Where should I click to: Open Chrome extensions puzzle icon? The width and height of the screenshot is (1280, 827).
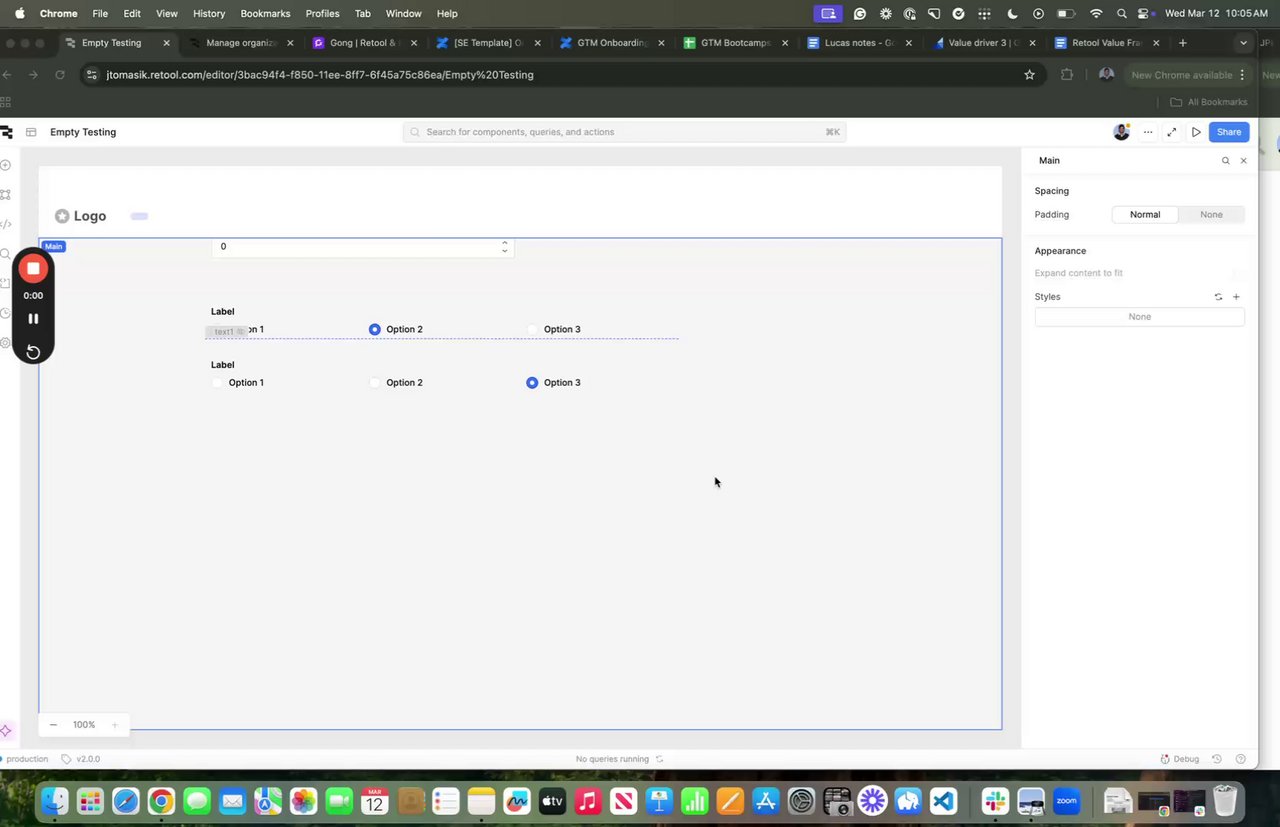[x=1067, y=75]
